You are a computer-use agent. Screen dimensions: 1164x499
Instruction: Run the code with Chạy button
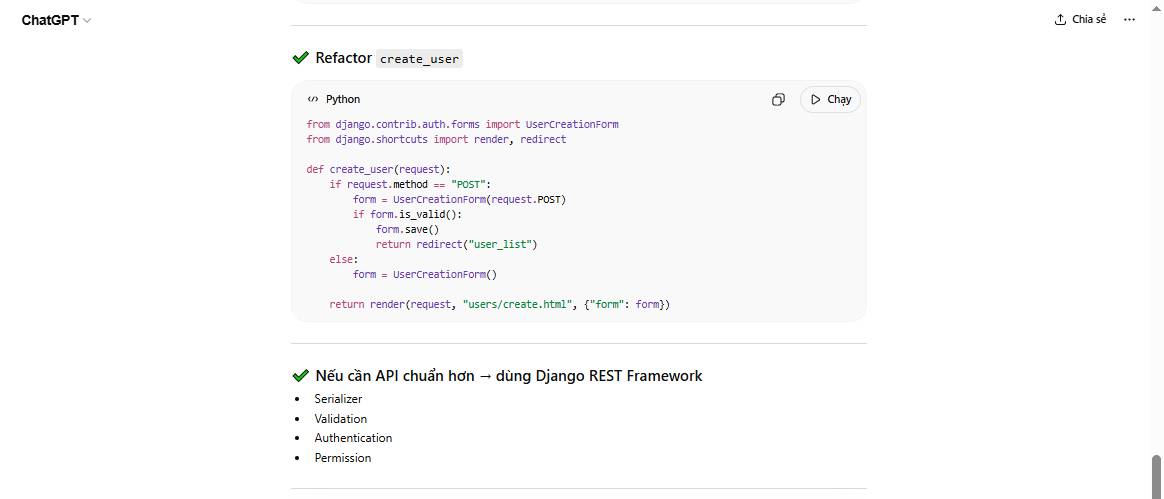830,99
